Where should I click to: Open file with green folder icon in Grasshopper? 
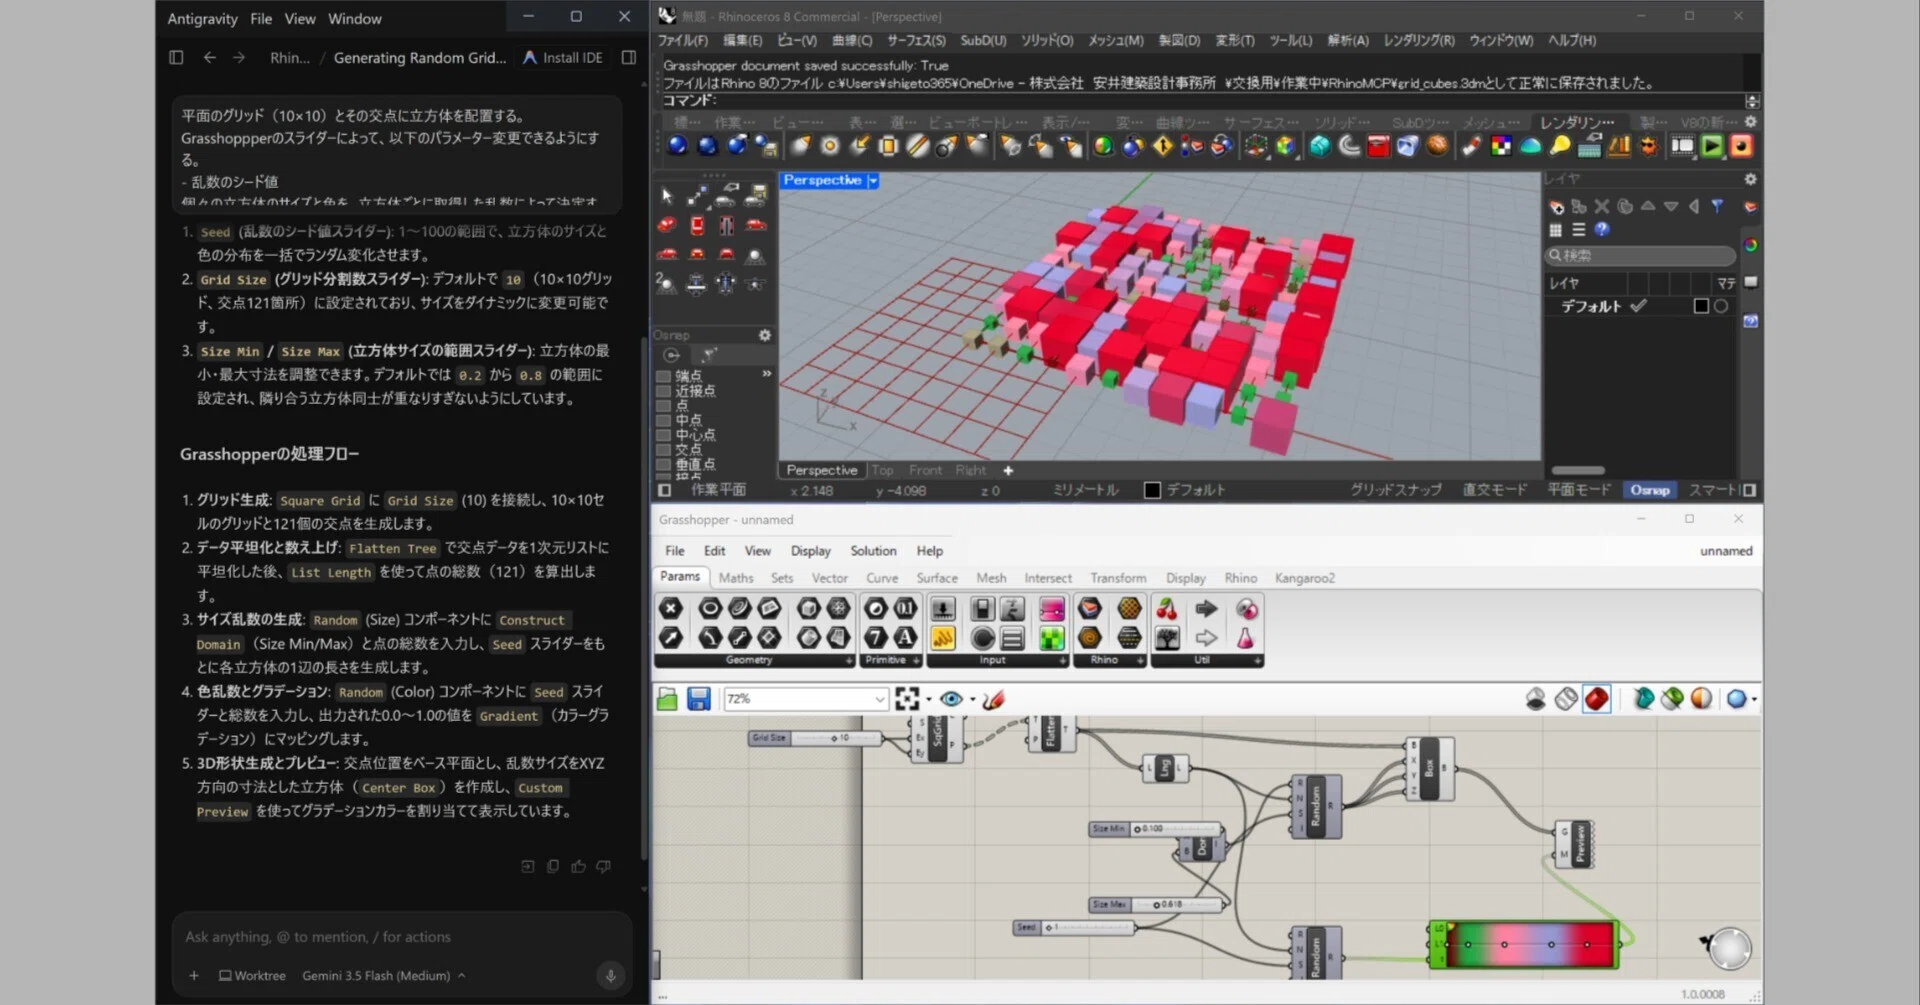point(667,699)
